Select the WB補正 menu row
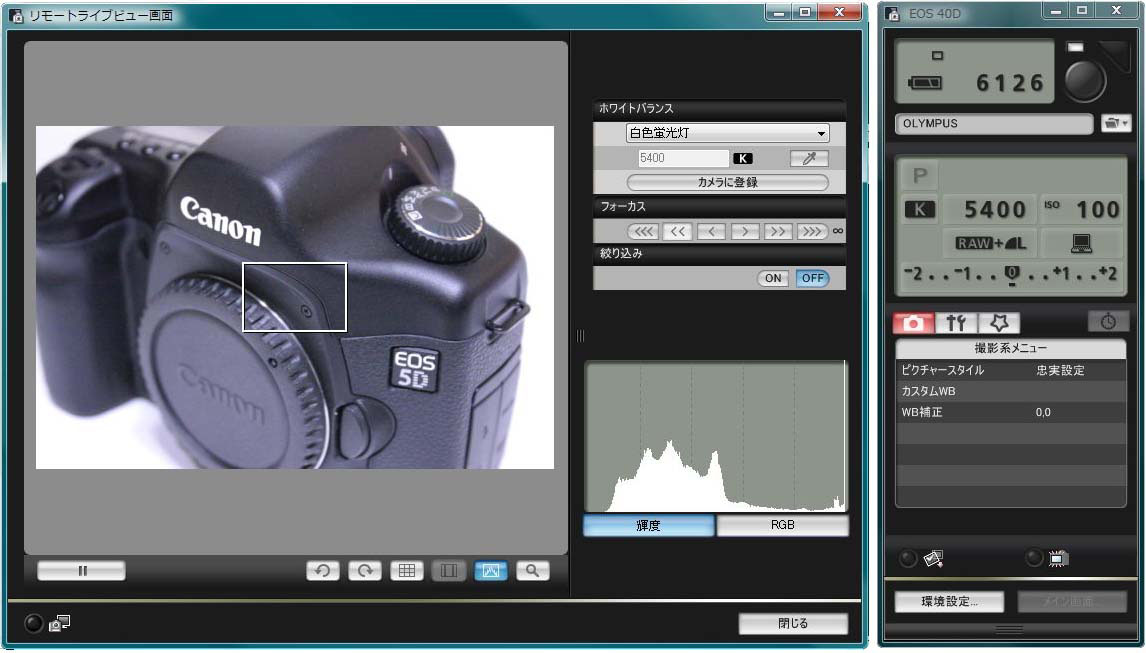Screen dimensions: 1146x653 (1011, 412)
